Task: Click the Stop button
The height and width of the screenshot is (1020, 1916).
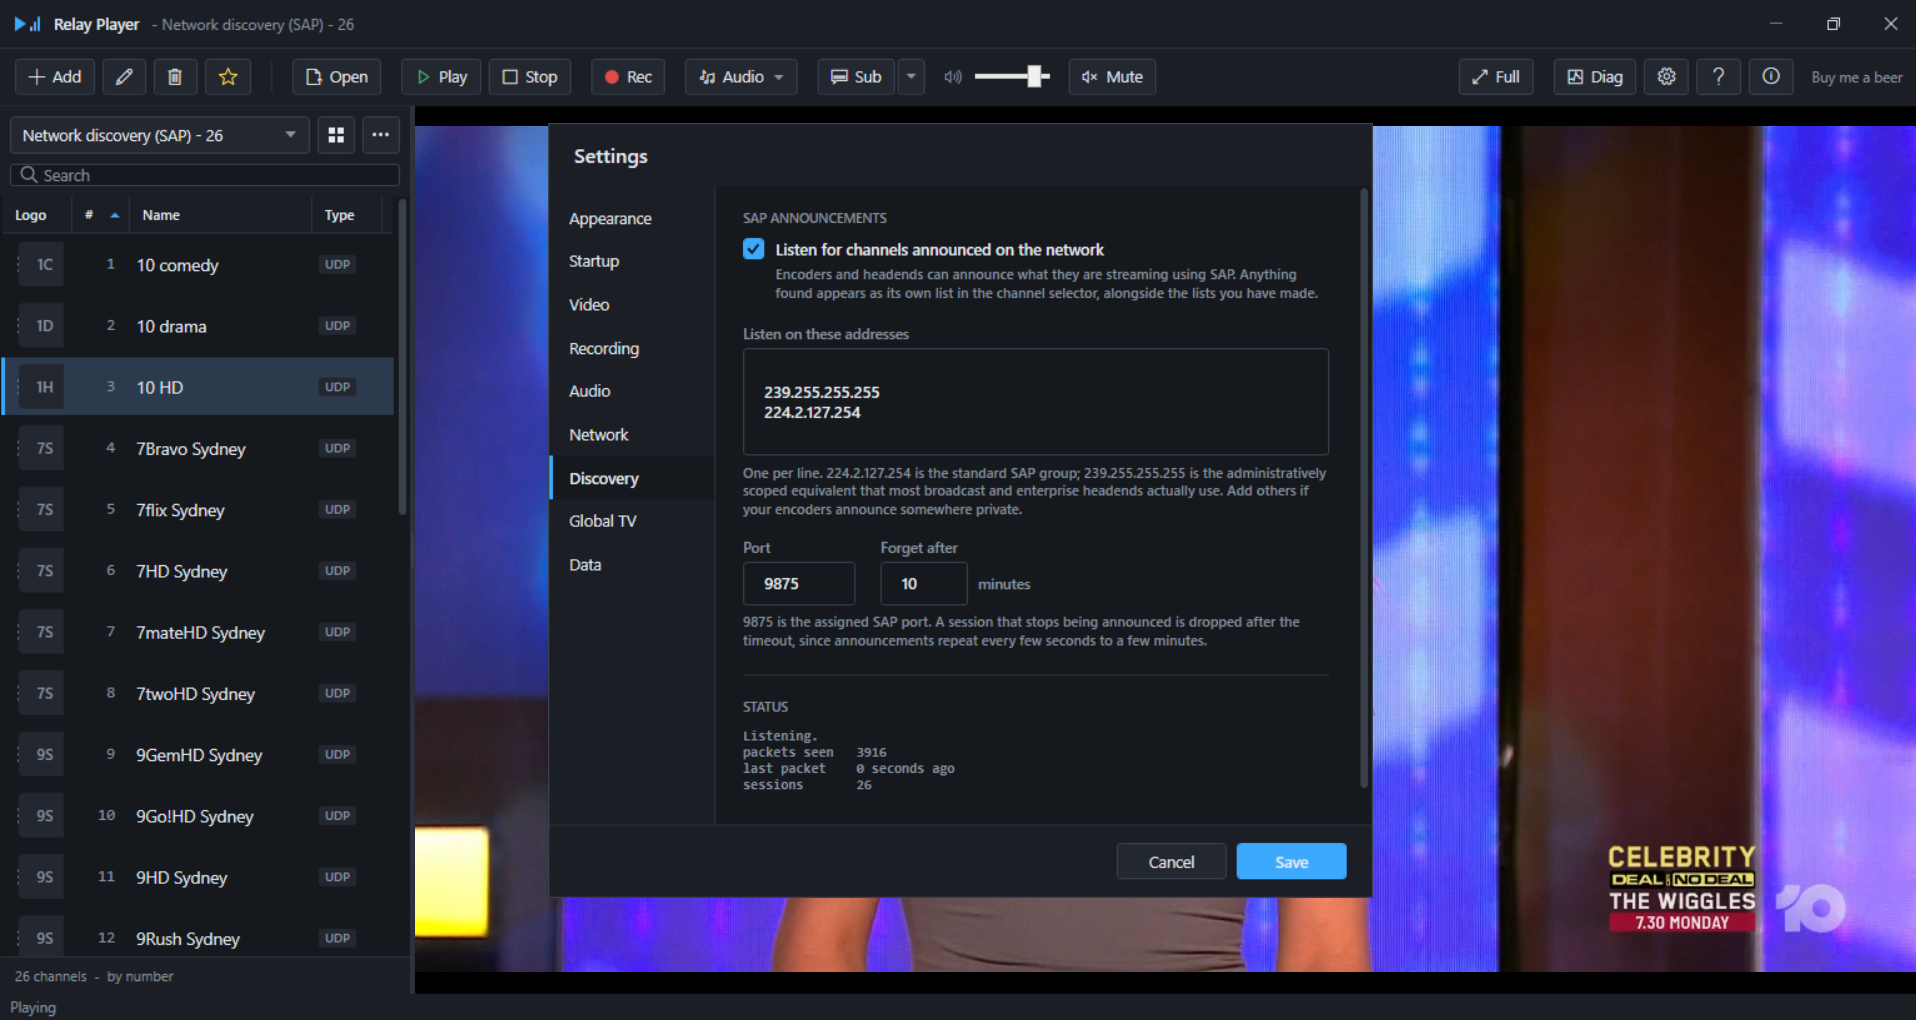Action: [530, 77]
